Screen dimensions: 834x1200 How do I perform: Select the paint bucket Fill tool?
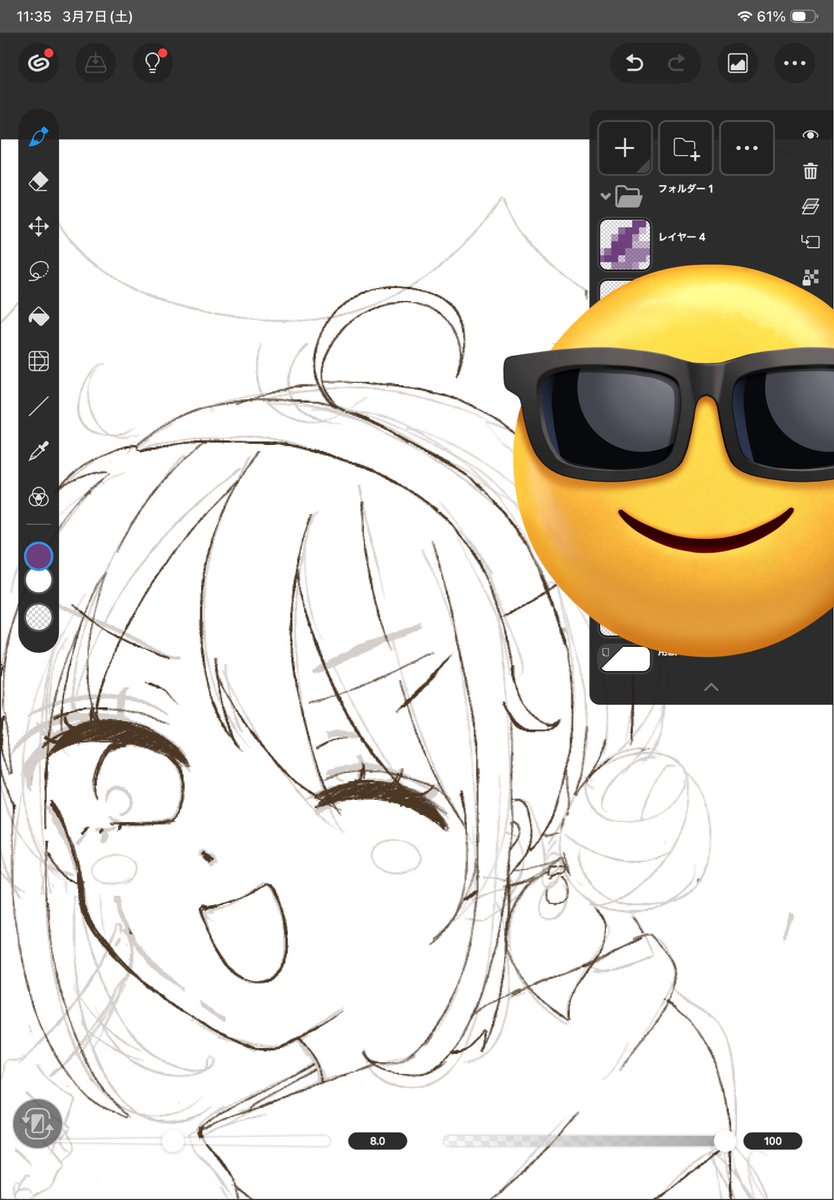coord(39,316)
